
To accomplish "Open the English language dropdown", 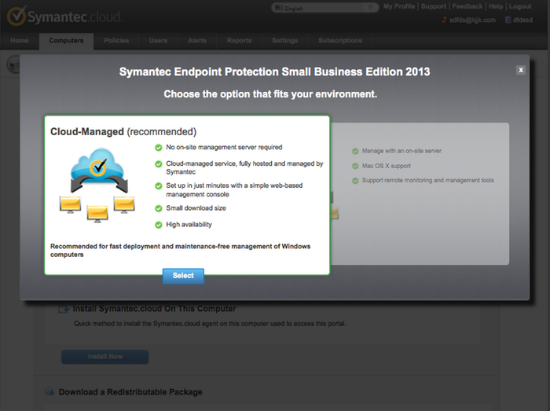I will 325,8.
